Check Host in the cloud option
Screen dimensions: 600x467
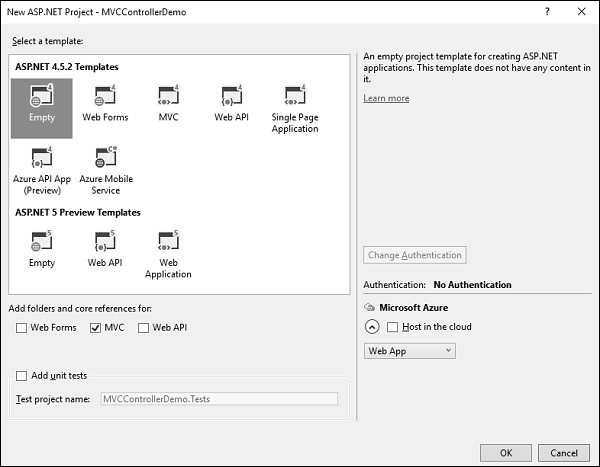(392, 327)
